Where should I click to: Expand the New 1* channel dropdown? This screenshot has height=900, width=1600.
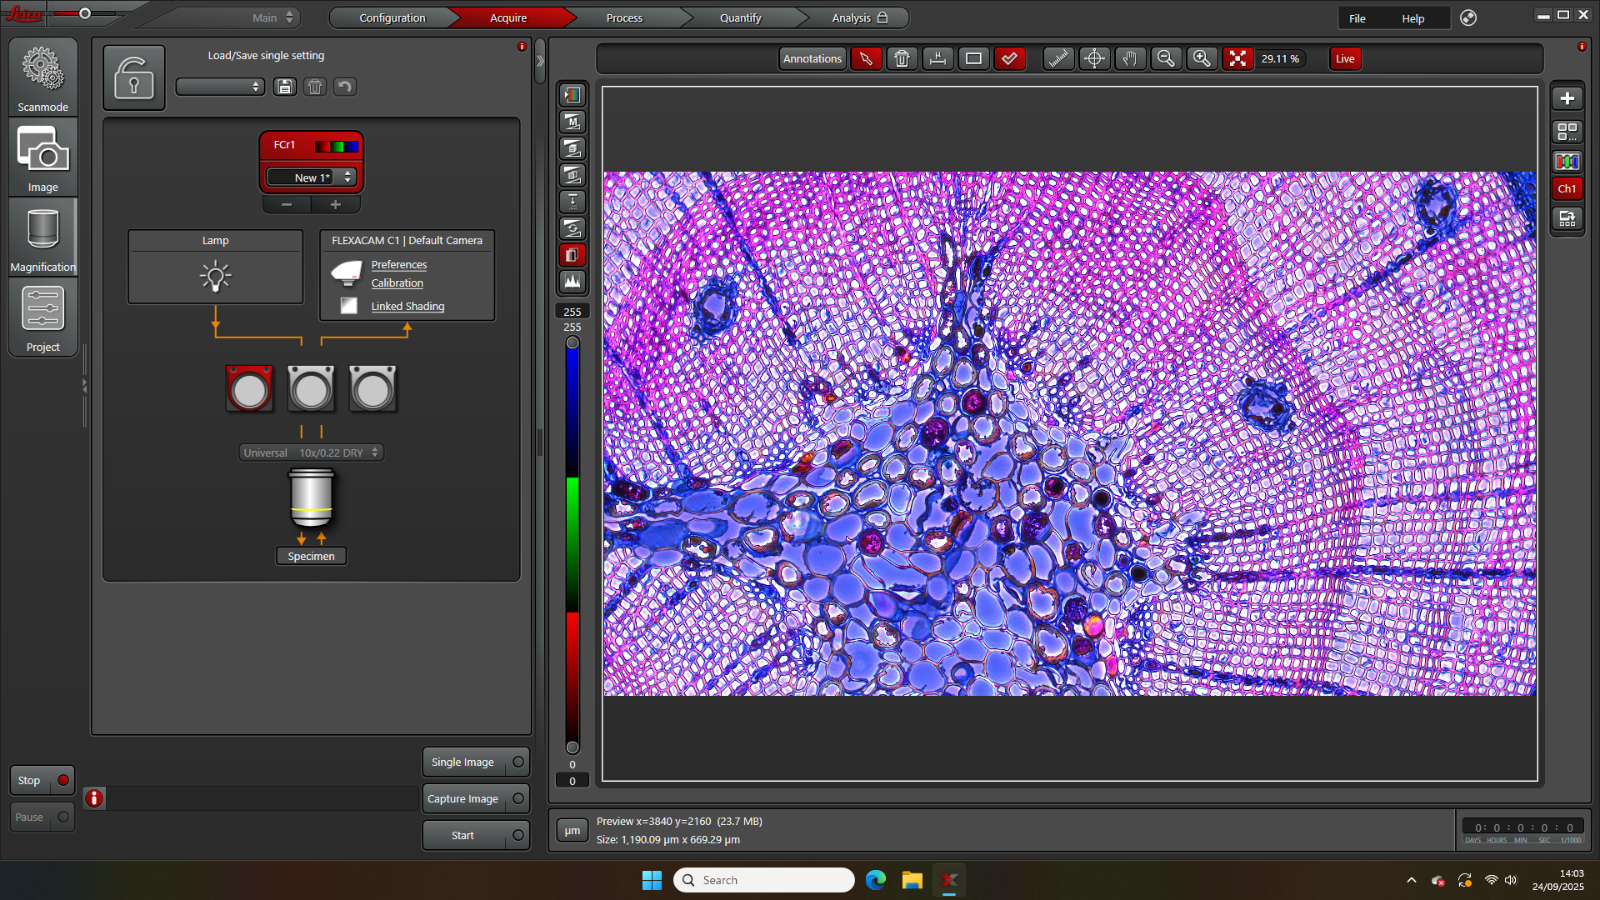tap(347, 177)
